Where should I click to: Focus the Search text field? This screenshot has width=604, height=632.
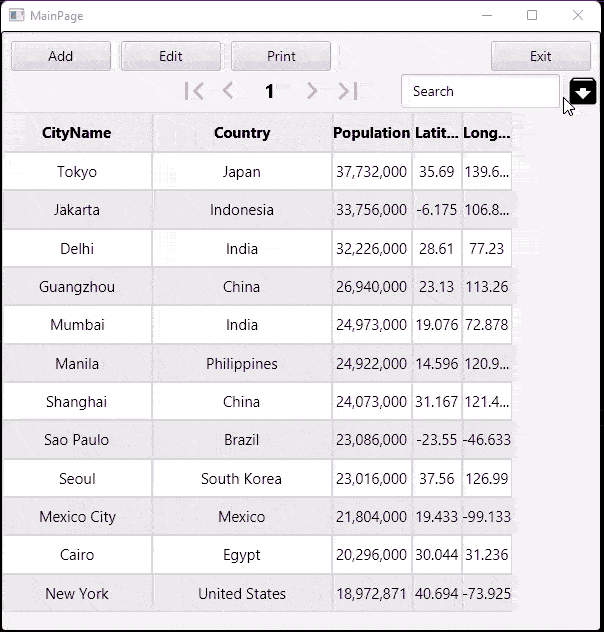pyautogui.click(x=480, y=91)
